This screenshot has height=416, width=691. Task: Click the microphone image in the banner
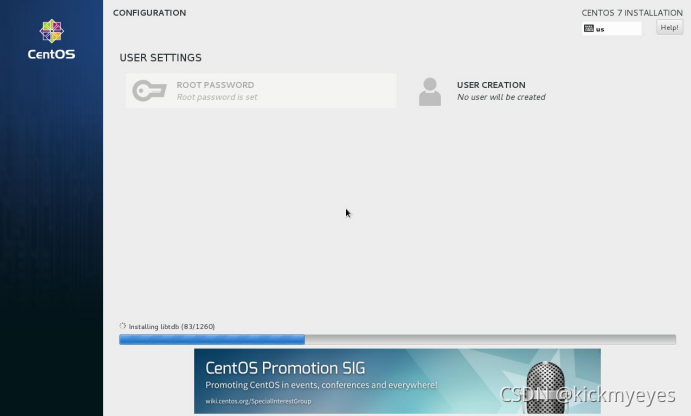coord(545,387)
